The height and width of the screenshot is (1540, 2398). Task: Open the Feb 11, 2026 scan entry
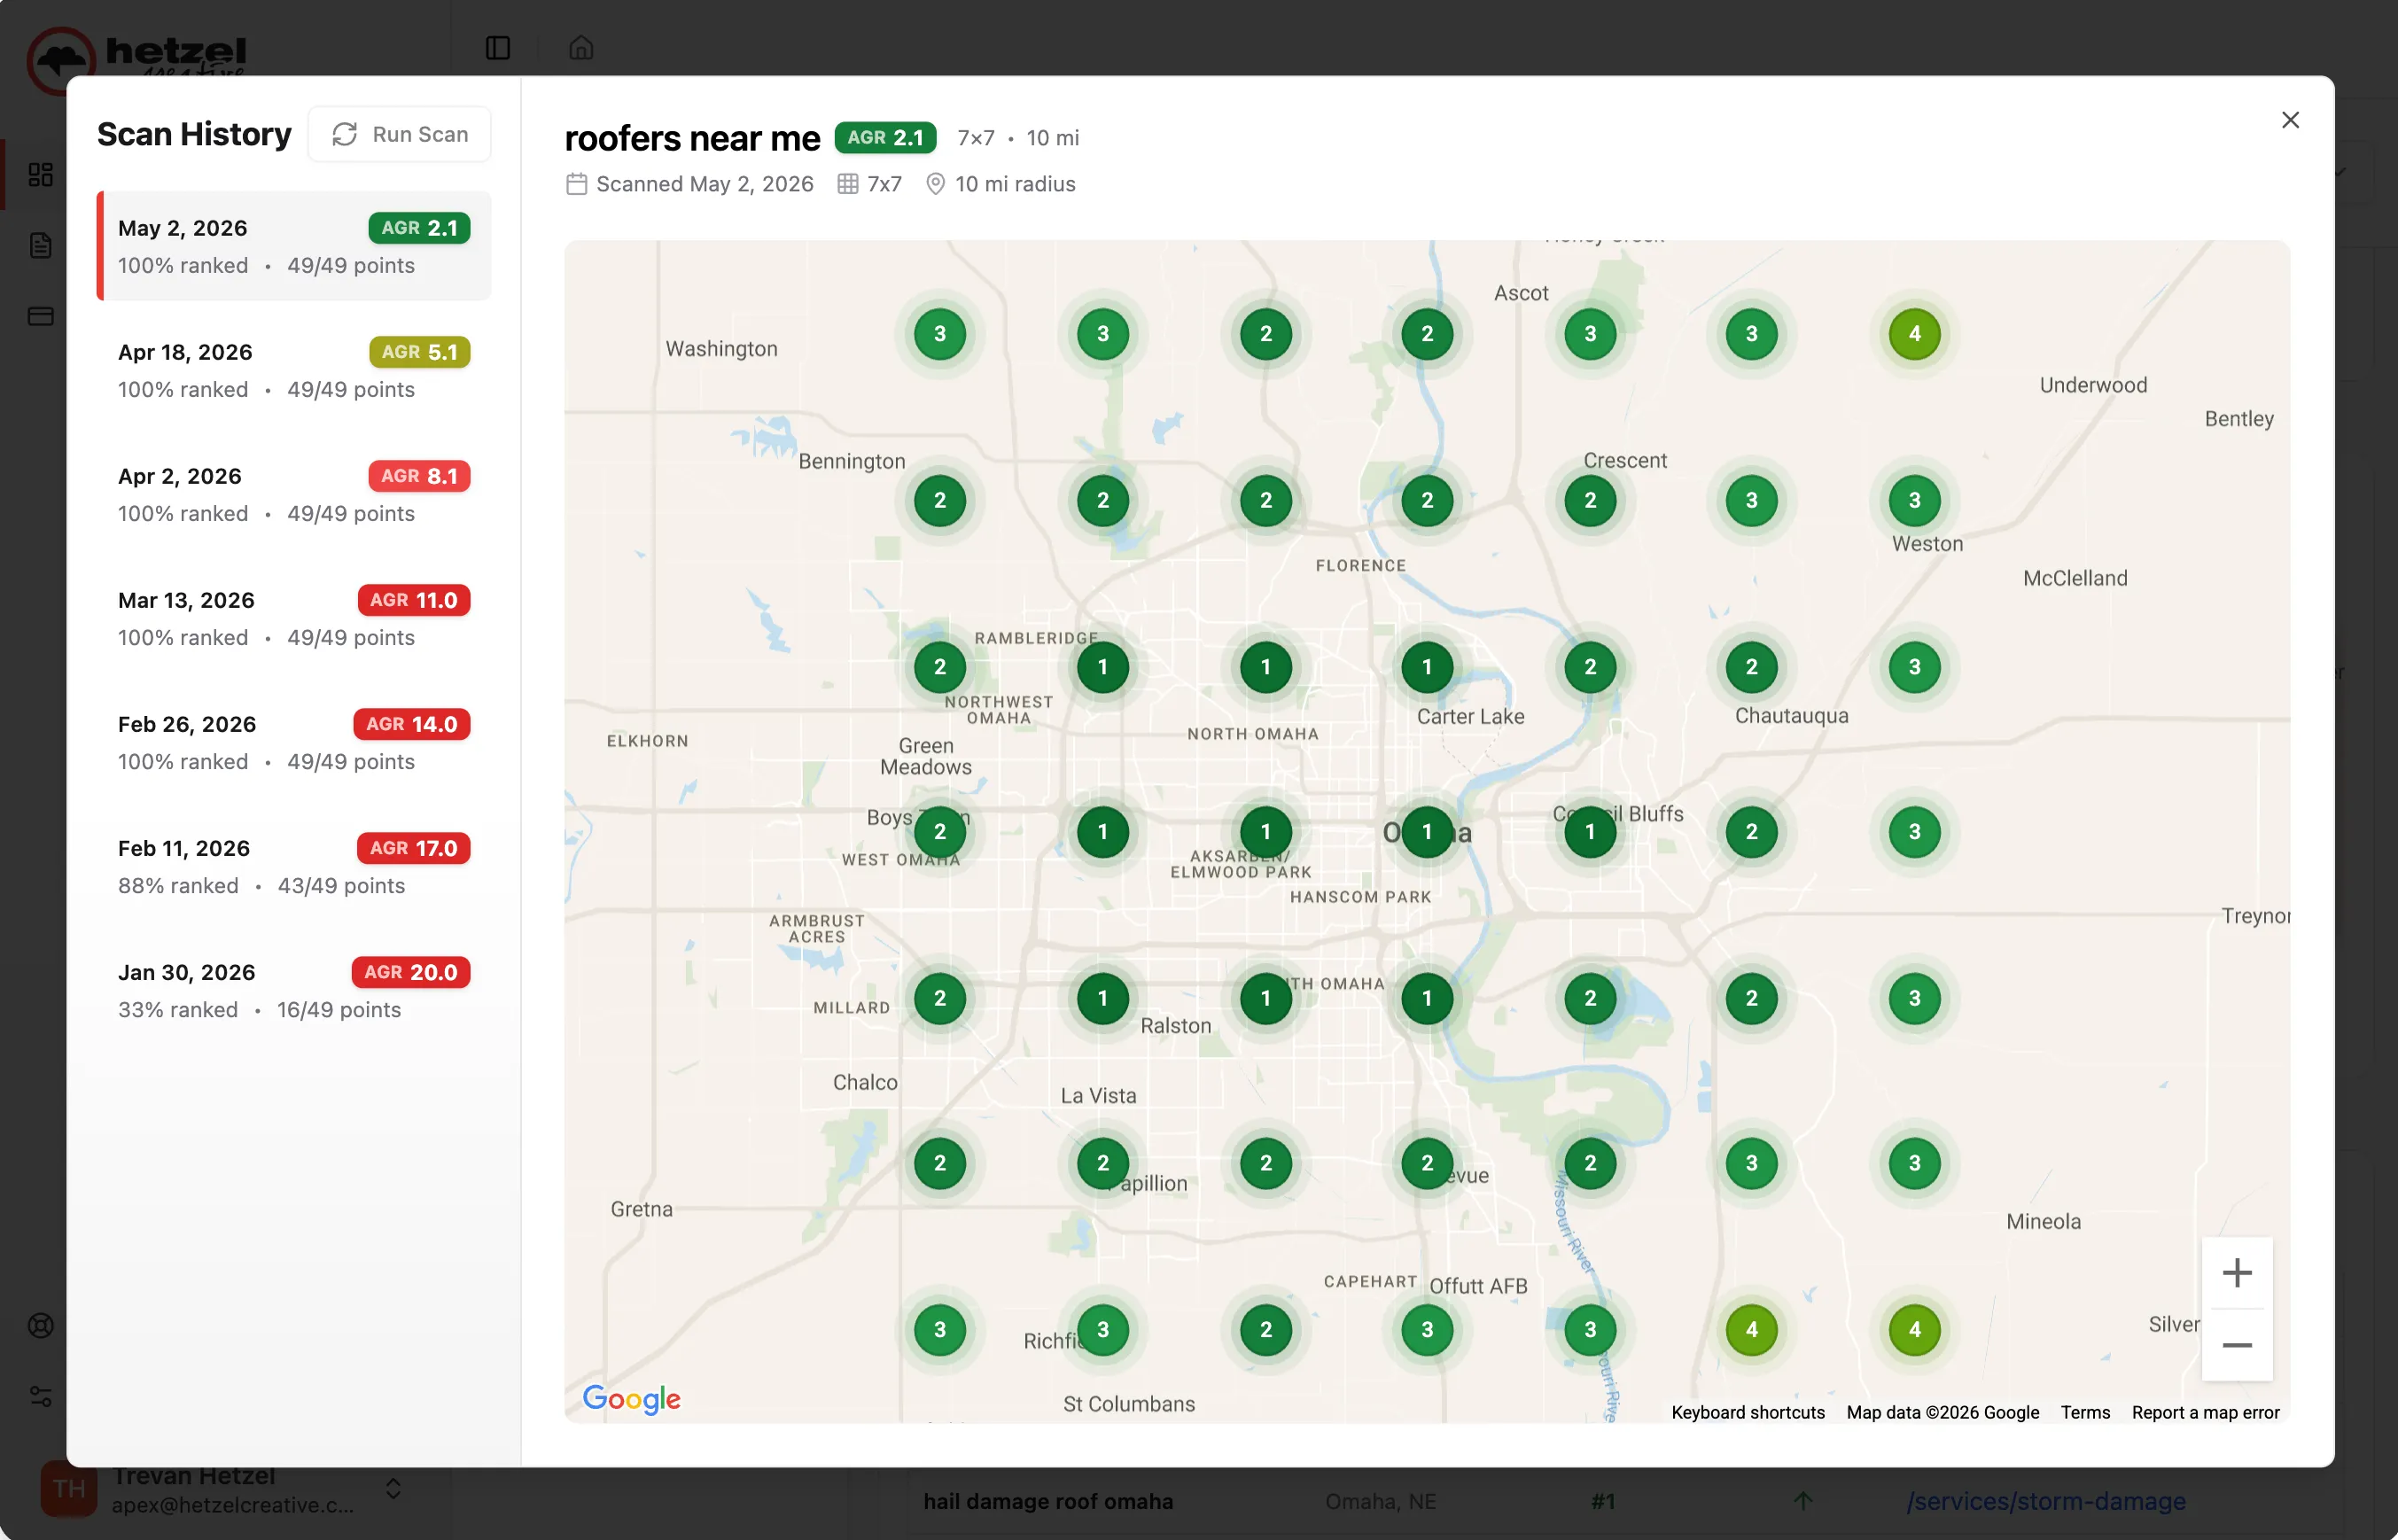294,866
